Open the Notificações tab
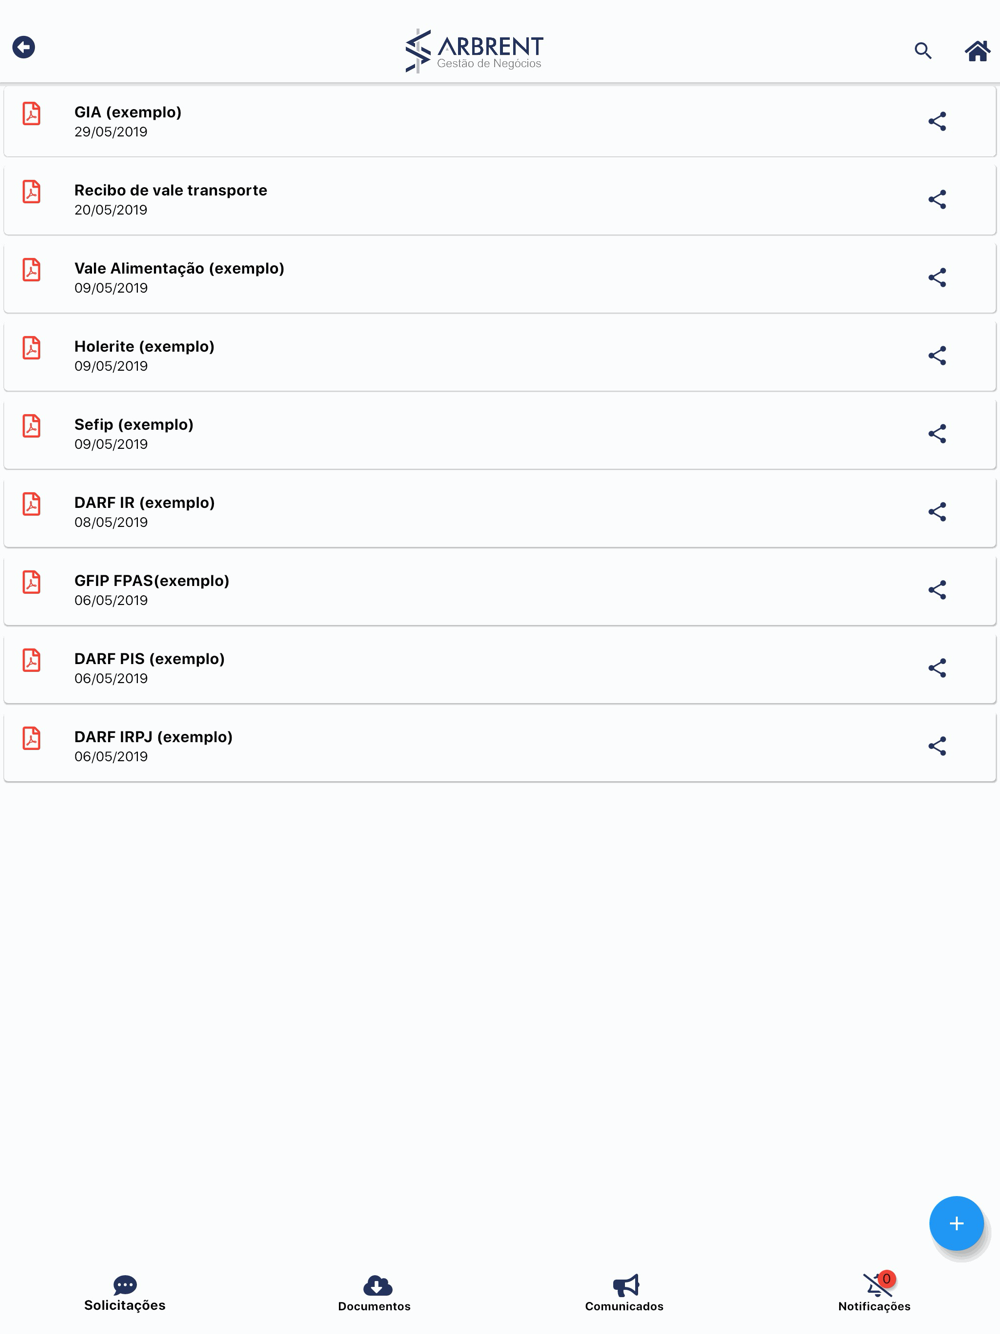This screenshot has height=1334, width=1000. [875, 1292]
